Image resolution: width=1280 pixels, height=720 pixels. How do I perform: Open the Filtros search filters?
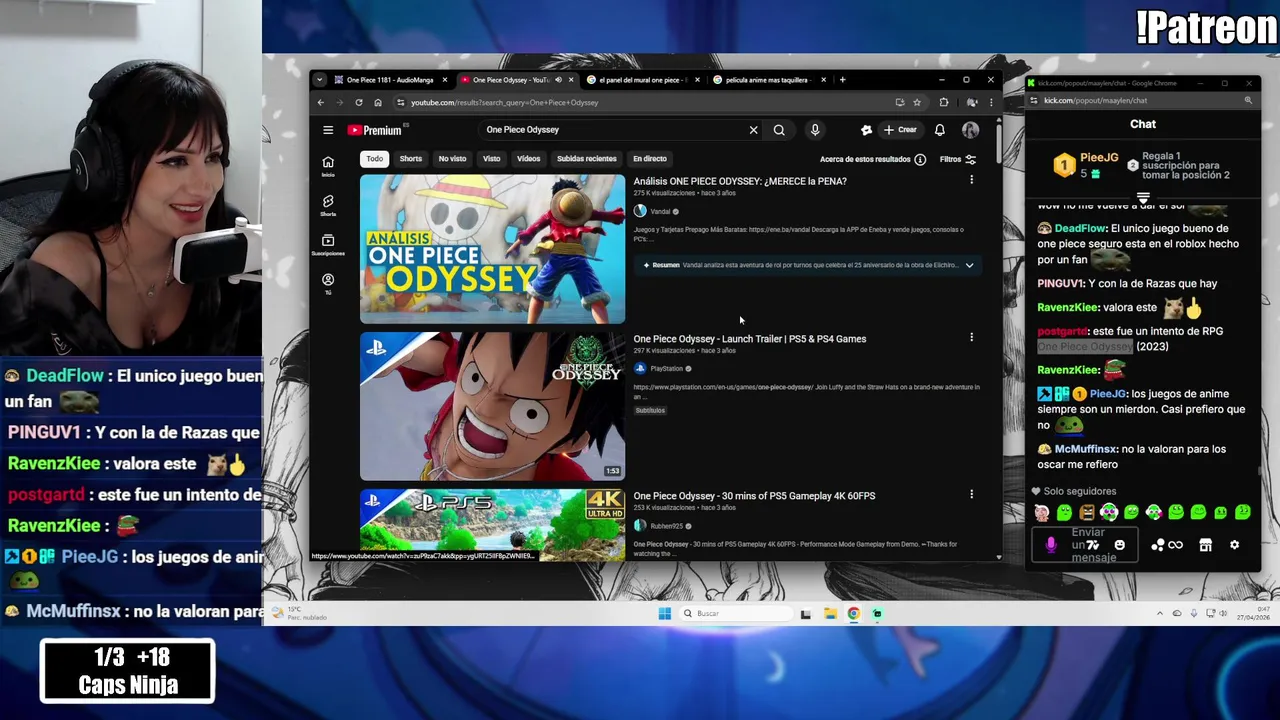tap(958, 159)
